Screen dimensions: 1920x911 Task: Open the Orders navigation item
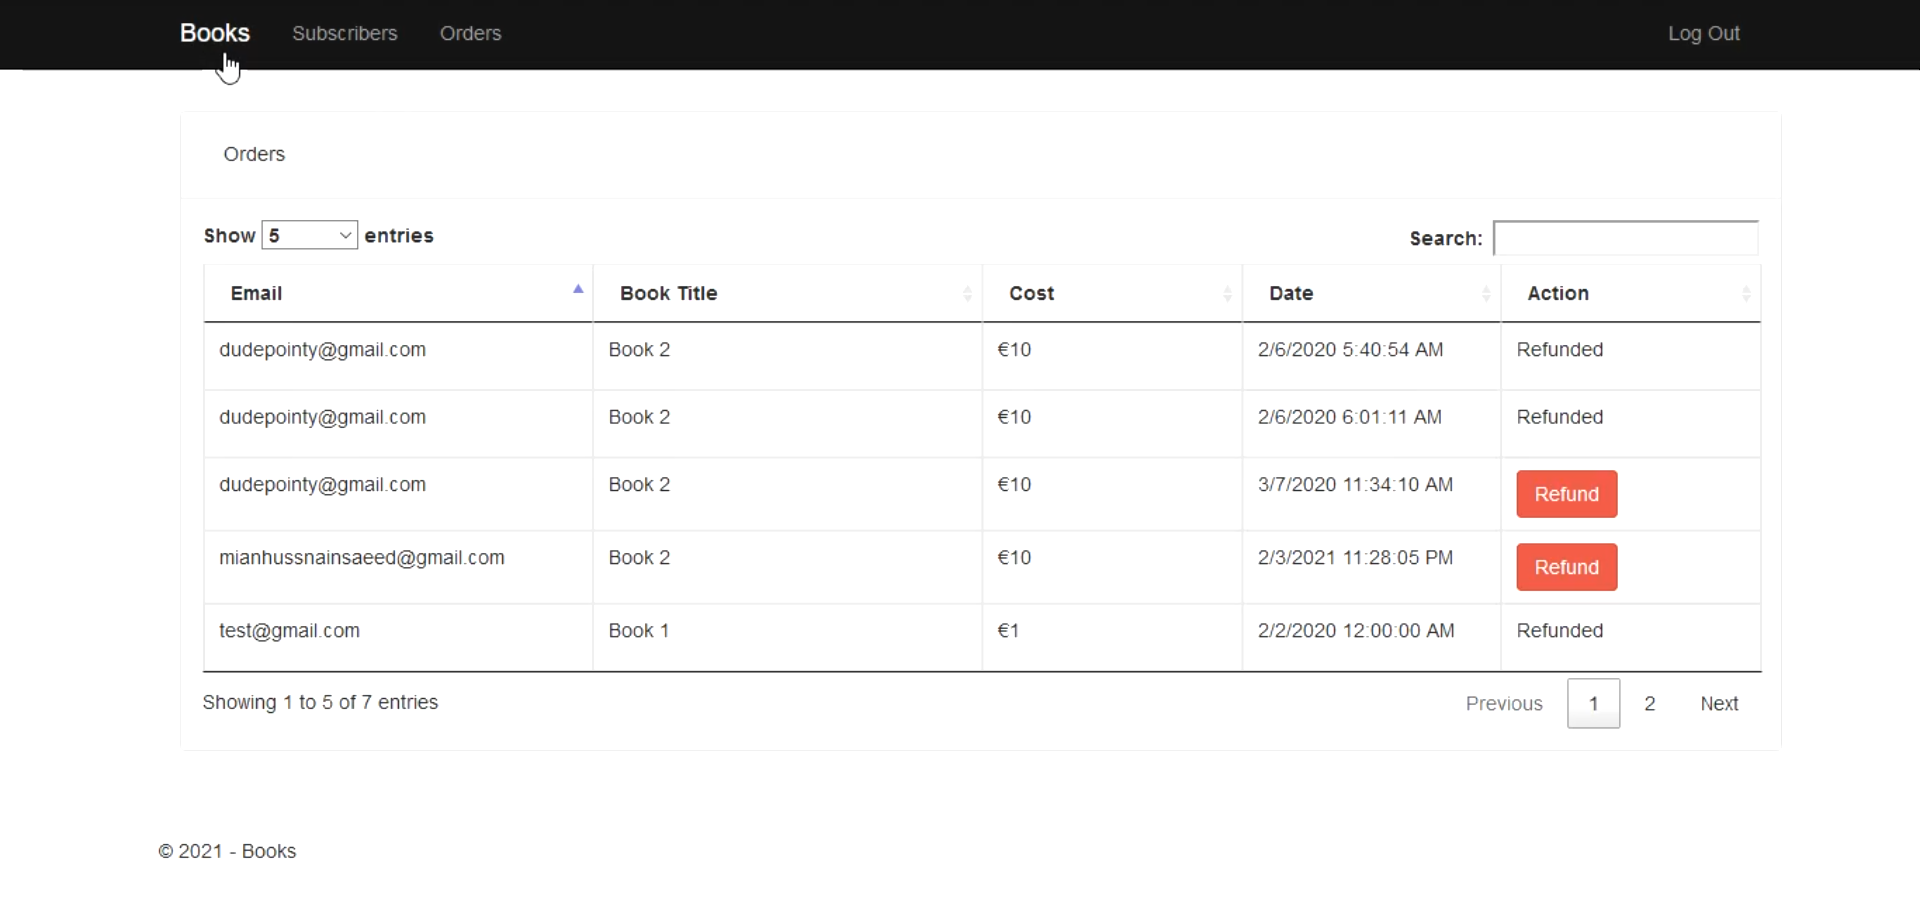pyautogui.click(x=470, y=33)
